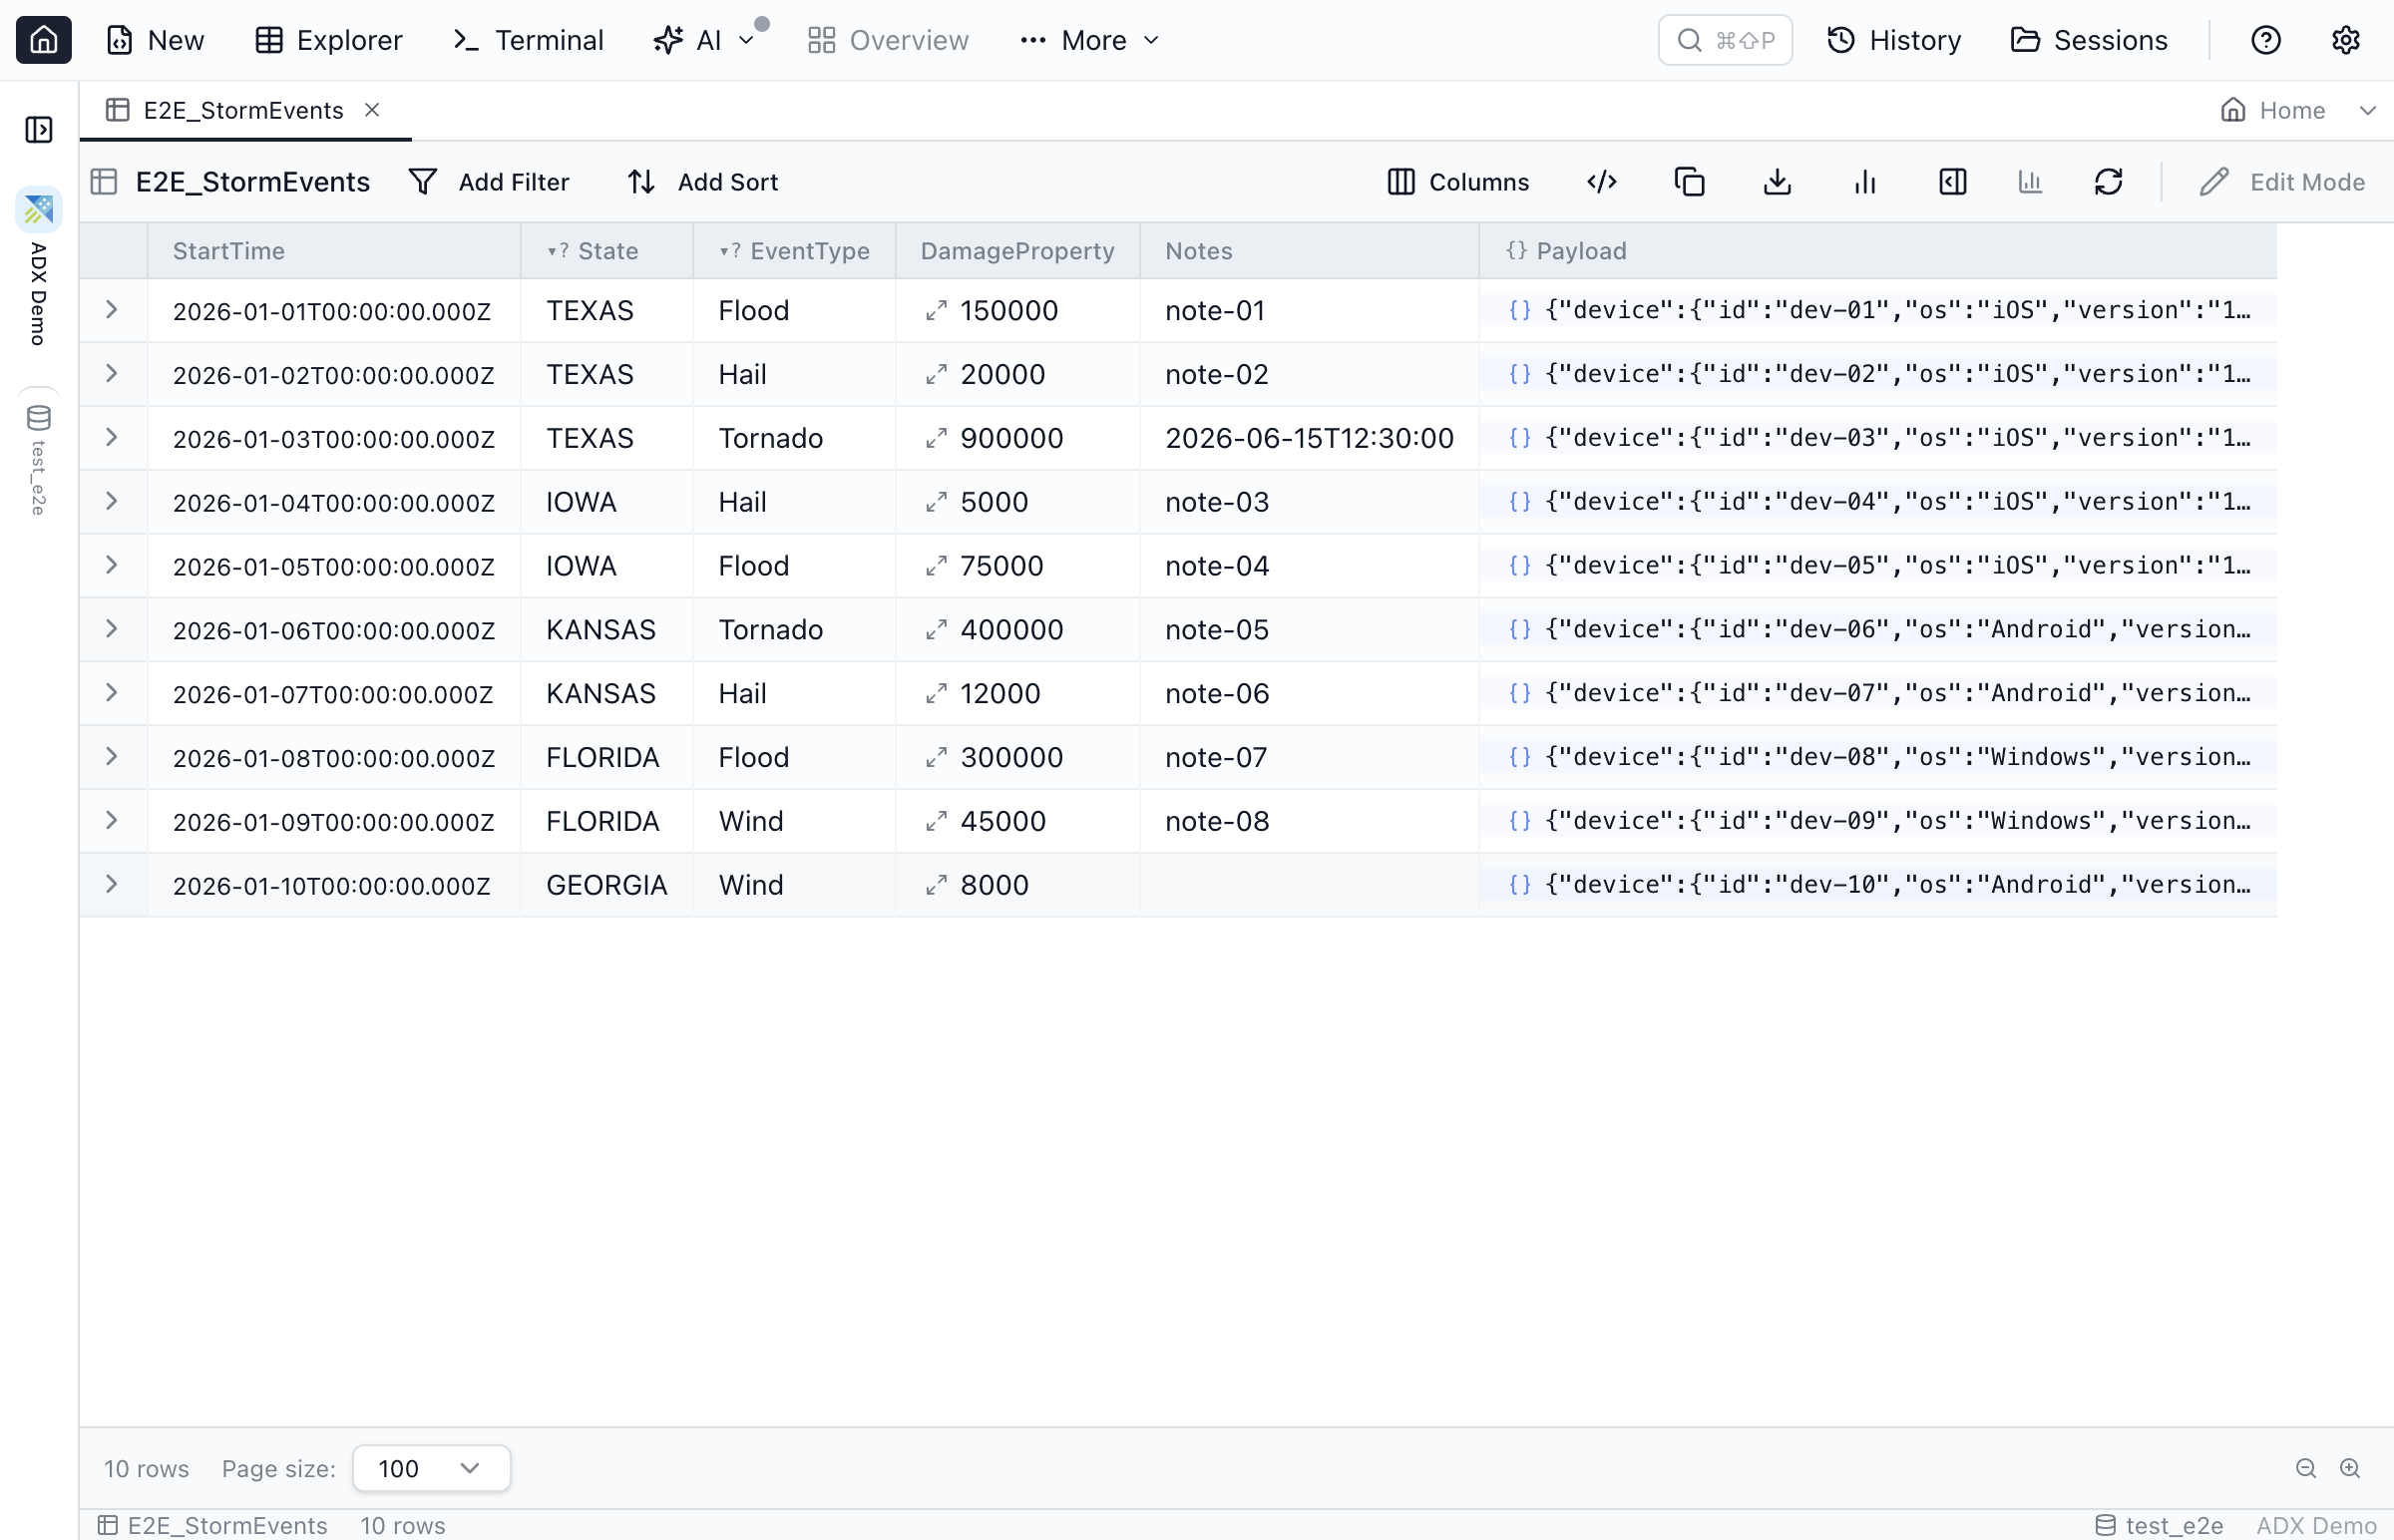Viewport: 2394px width, 1540px height.
Task: Open the help question mark icon
Action: [2266, 40]
